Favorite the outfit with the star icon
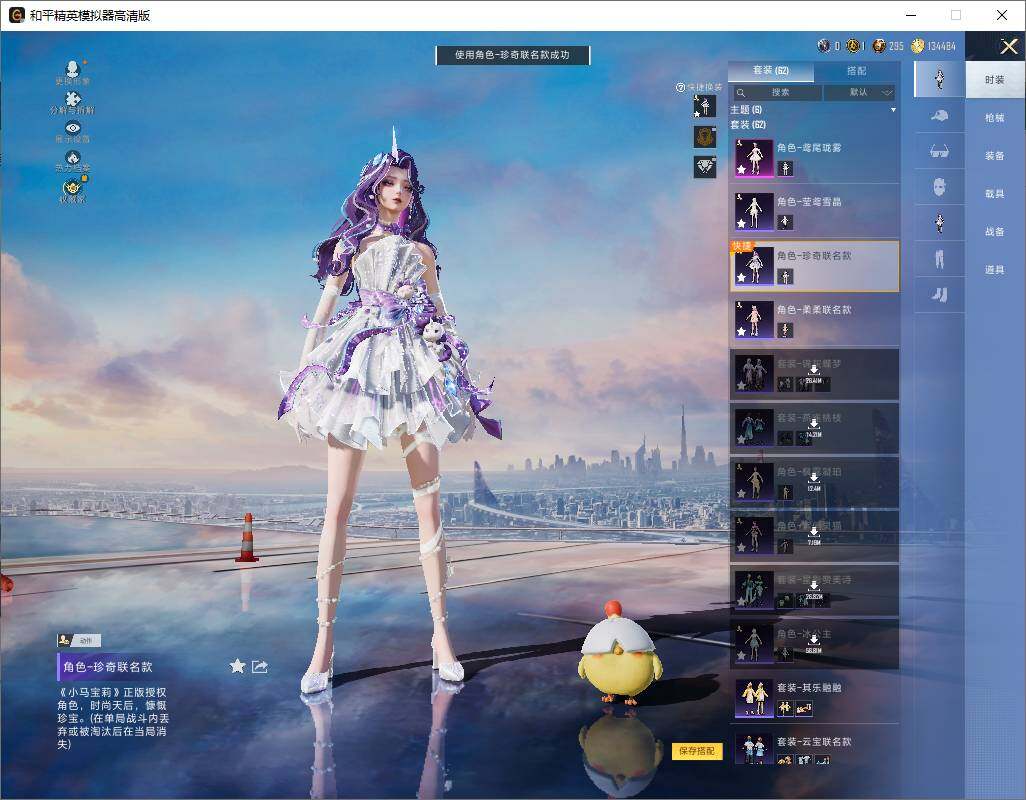This screenshot has width=1026, height=800. coord(237,667)
